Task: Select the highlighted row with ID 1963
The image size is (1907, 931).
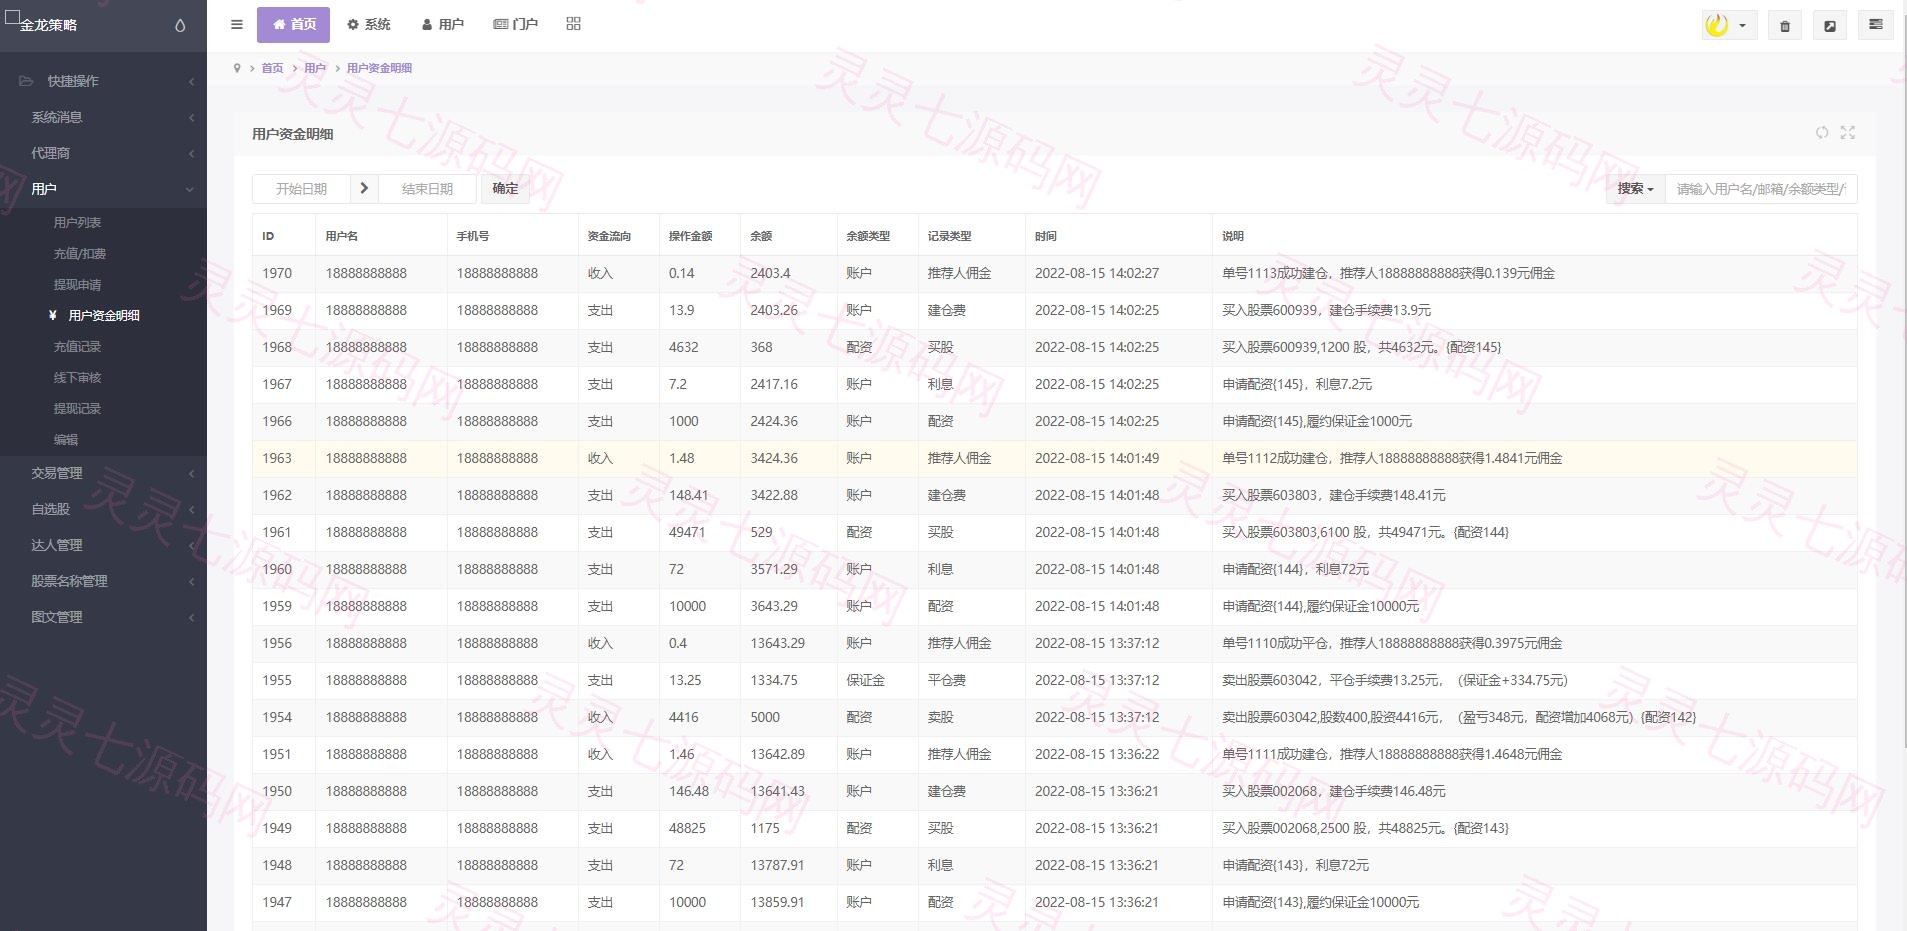Action: (x=1054, y=458)
